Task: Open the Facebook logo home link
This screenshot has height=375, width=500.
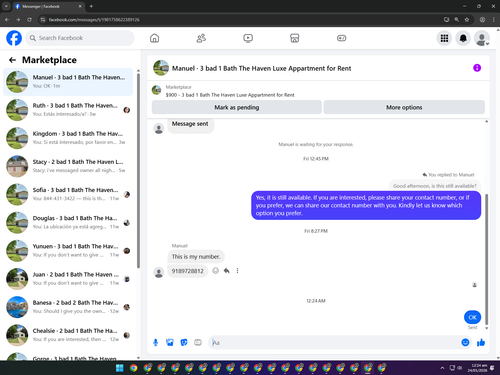Action: coord(14,38)
